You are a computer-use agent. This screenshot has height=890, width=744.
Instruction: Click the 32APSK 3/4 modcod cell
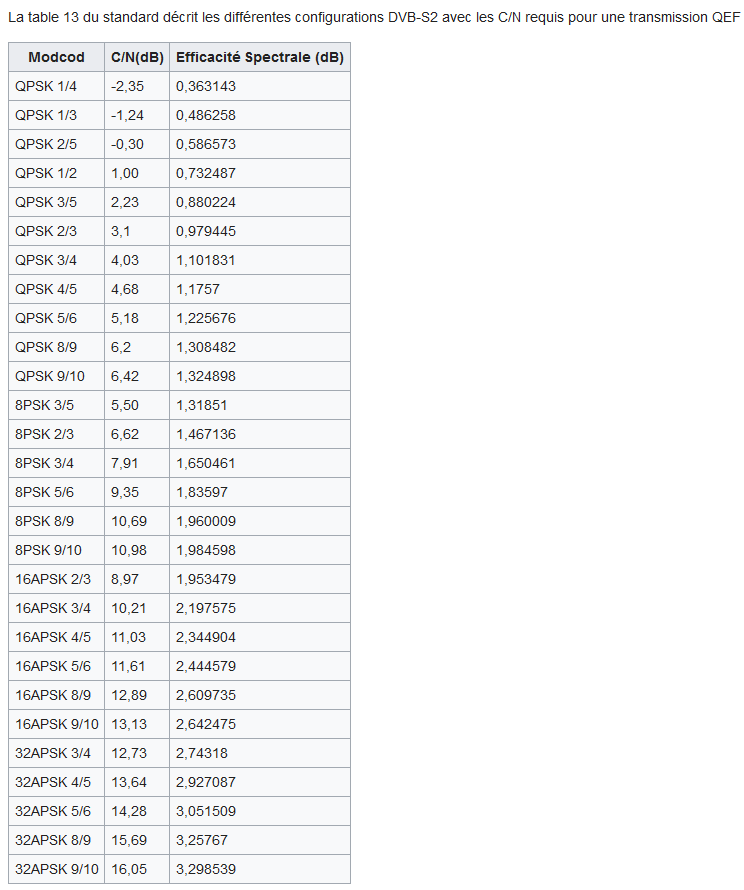point(53,753)
